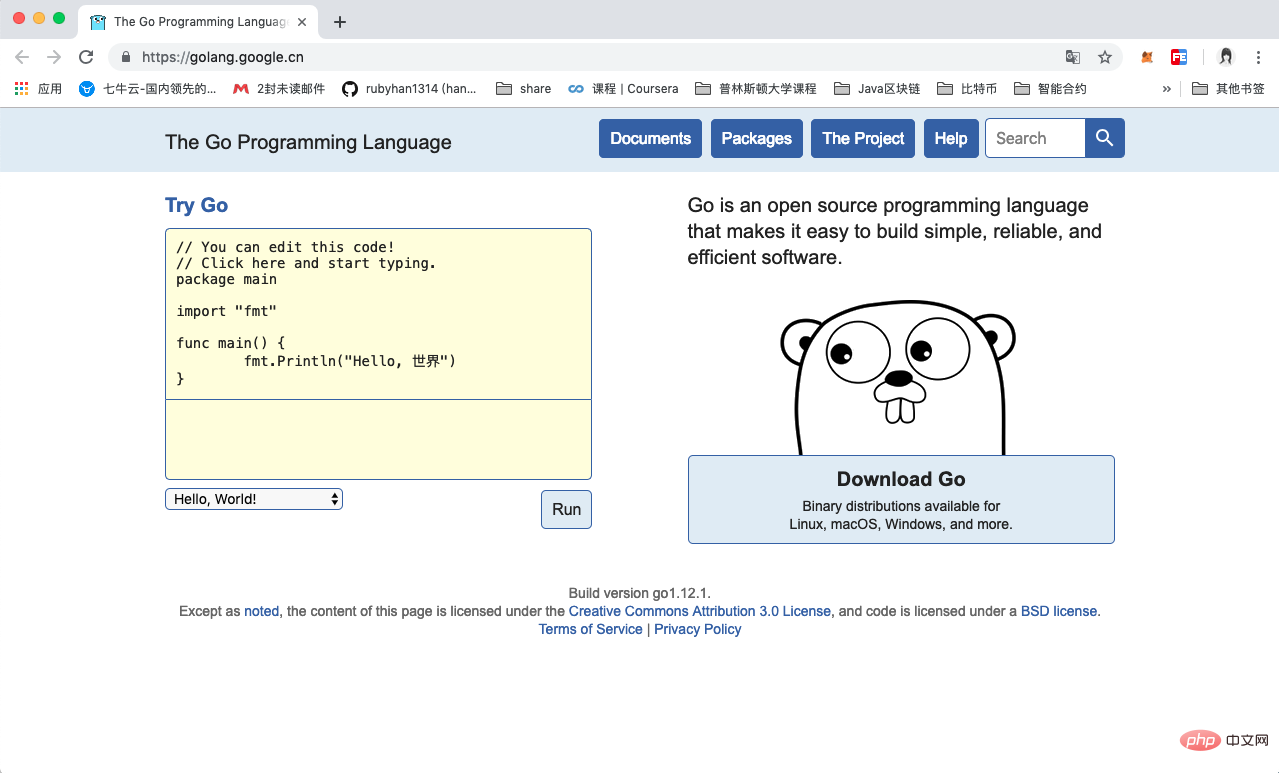
Task: Open the Java区块链 bookmarks folder
Action: click(877, 89)
